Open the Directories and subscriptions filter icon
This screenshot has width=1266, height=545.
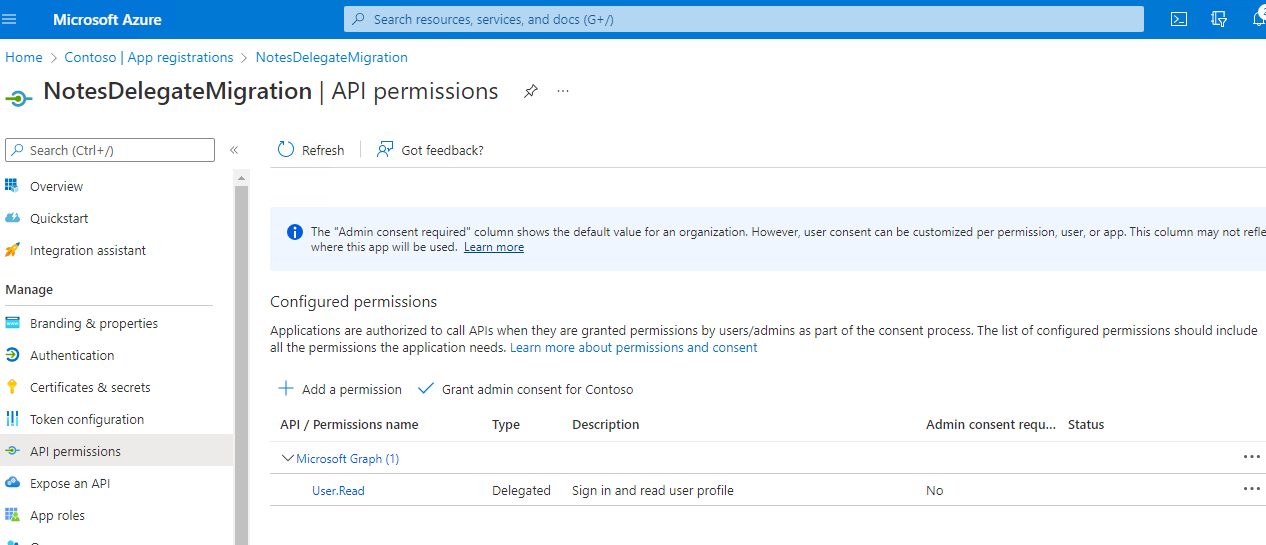click(x=1218, y=19)
